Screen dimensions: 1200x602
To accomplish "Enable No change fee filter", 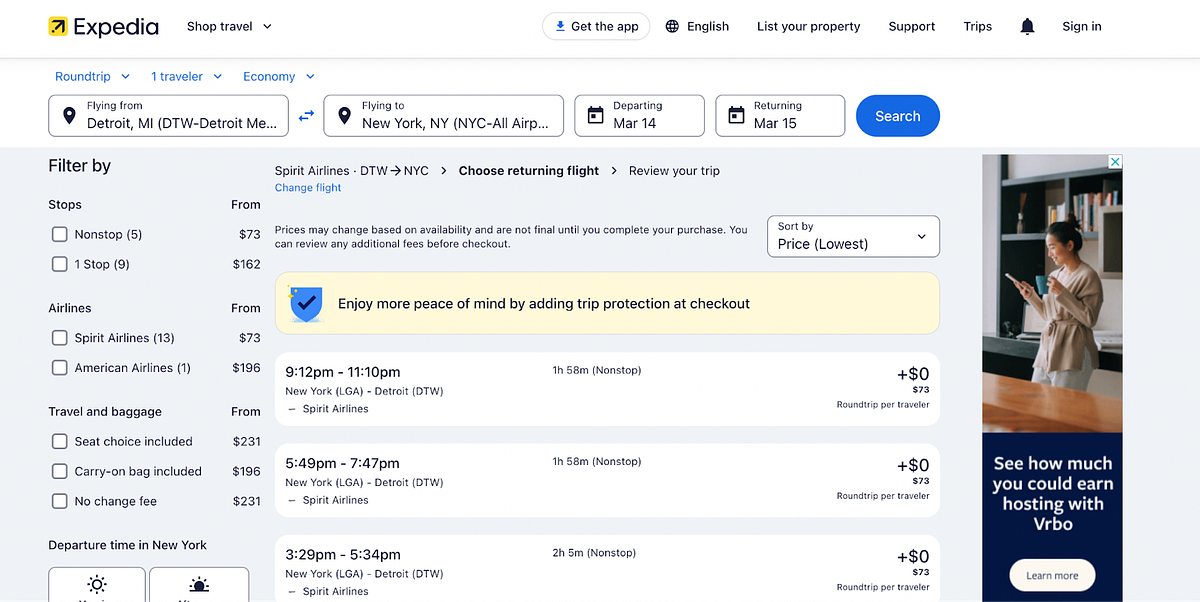I will coord(59,501).
